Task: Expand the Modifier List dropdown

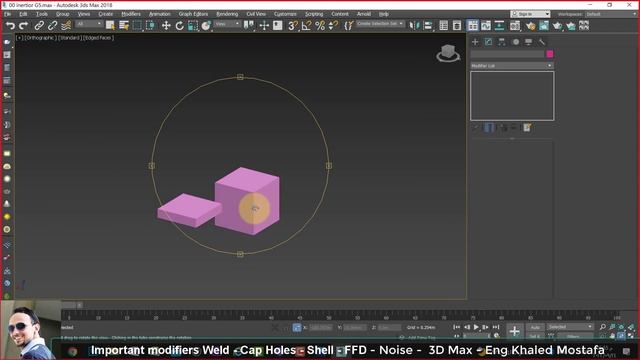Action: 512,66
